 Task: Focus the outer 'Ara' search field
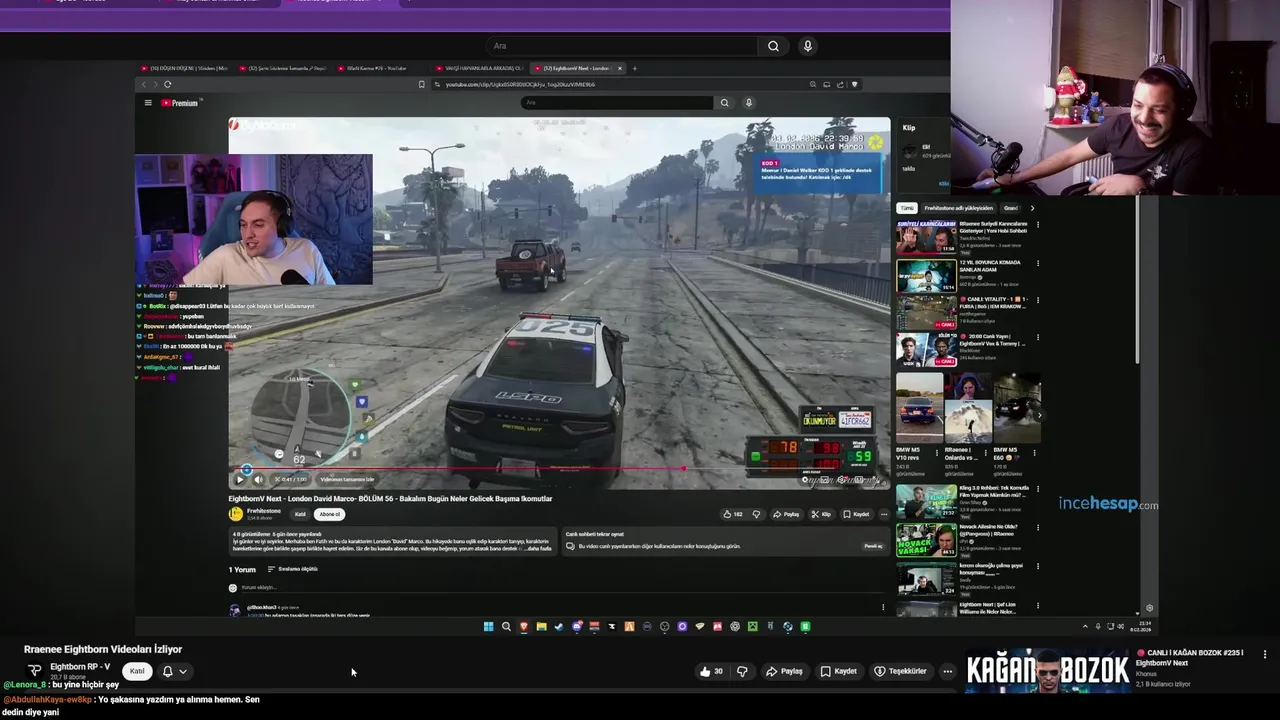[x=622, y=46]
